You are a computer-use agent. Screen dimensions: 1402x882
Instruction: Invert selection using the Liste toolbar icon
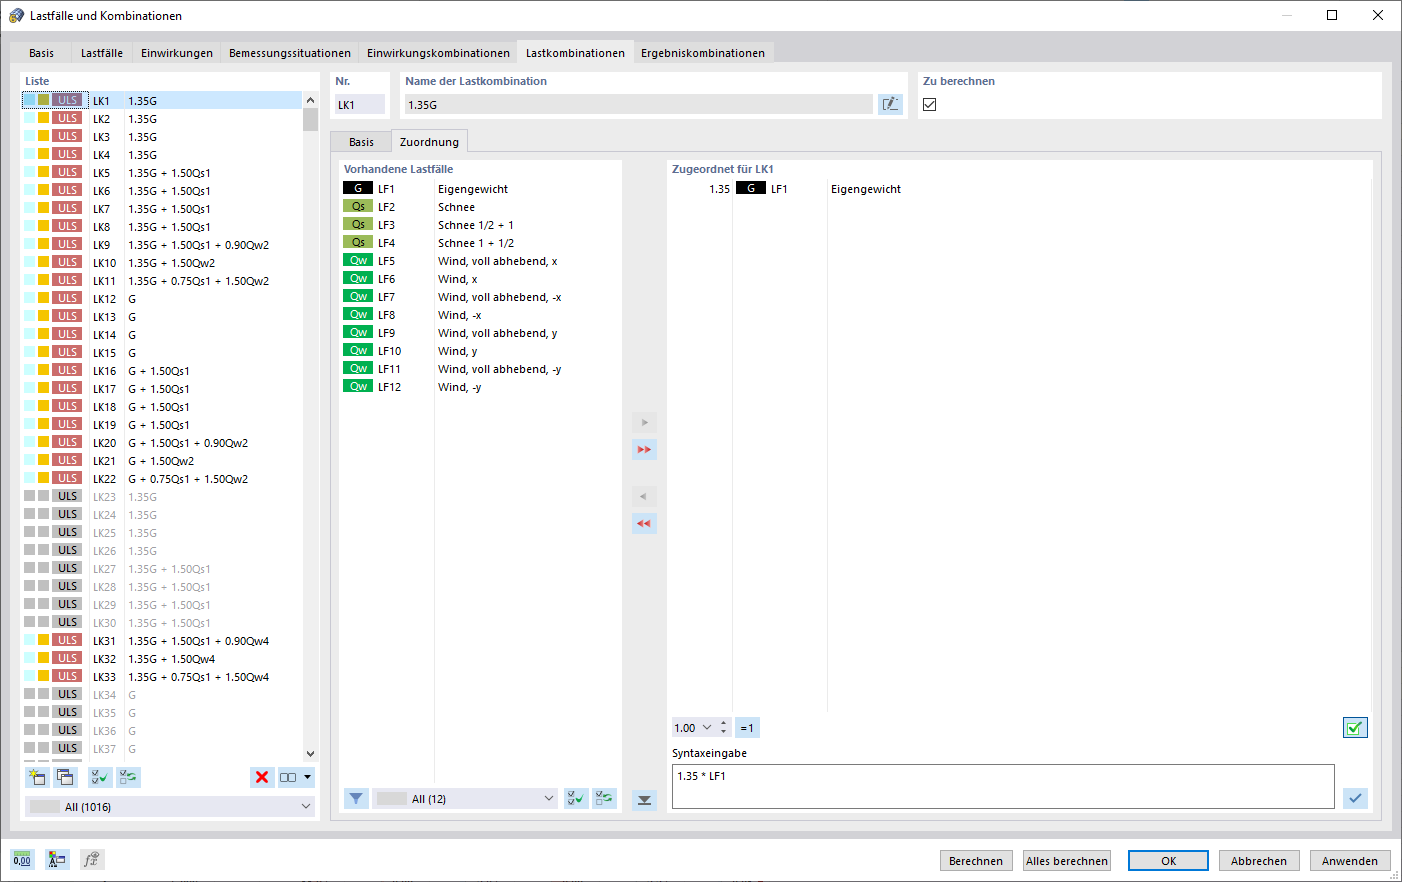pyautogui.click(x=128, y=777)
